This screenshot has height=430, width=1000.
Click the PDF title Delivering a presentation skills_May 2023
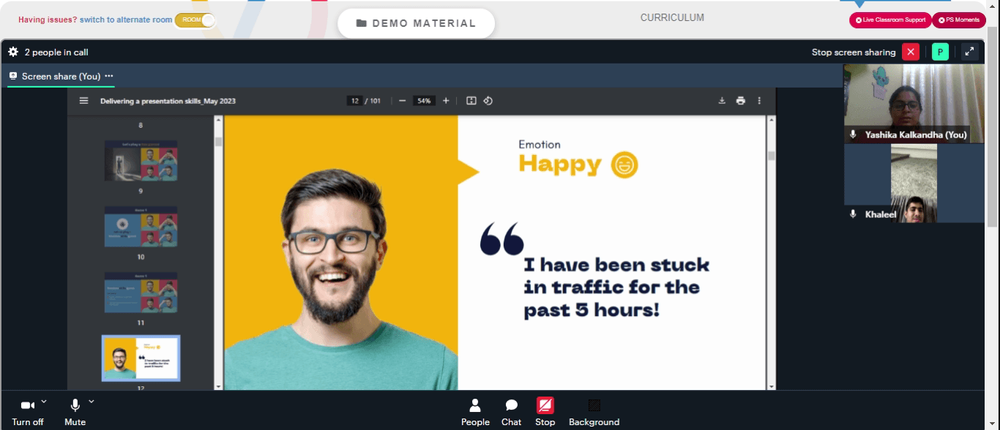(168, 101)
